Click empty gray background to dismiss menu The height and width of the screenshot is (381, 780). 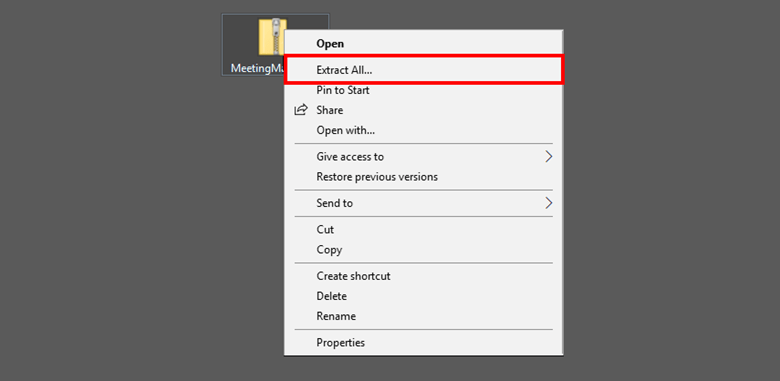tap(124, 199)
